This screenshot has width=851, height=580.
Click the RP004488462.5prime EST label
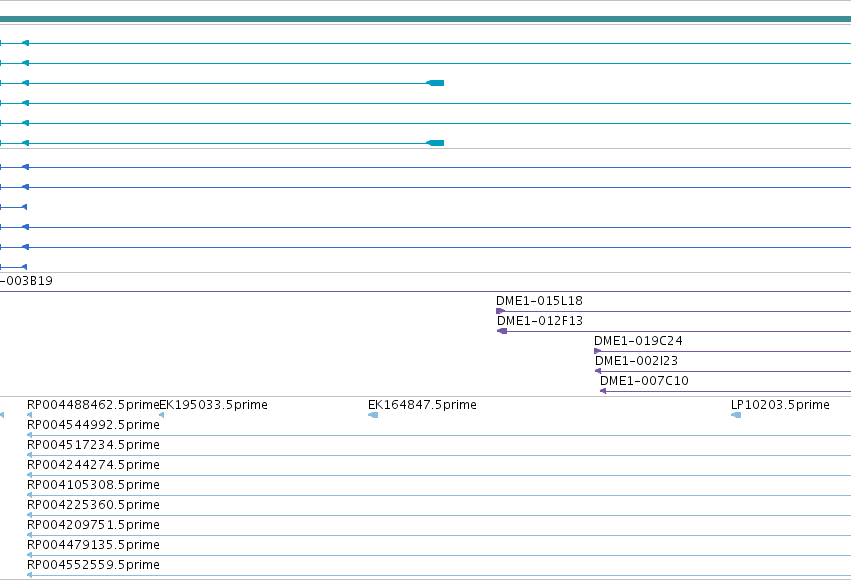click(93, 405)
